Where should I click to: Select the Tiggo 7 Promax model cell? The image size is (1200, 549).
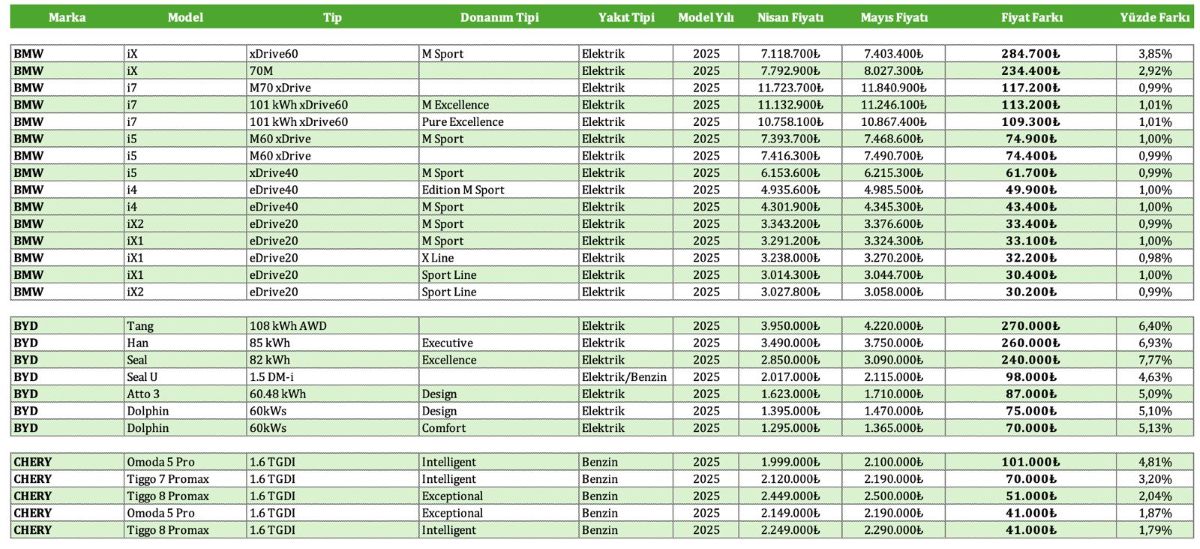[185, 479]
